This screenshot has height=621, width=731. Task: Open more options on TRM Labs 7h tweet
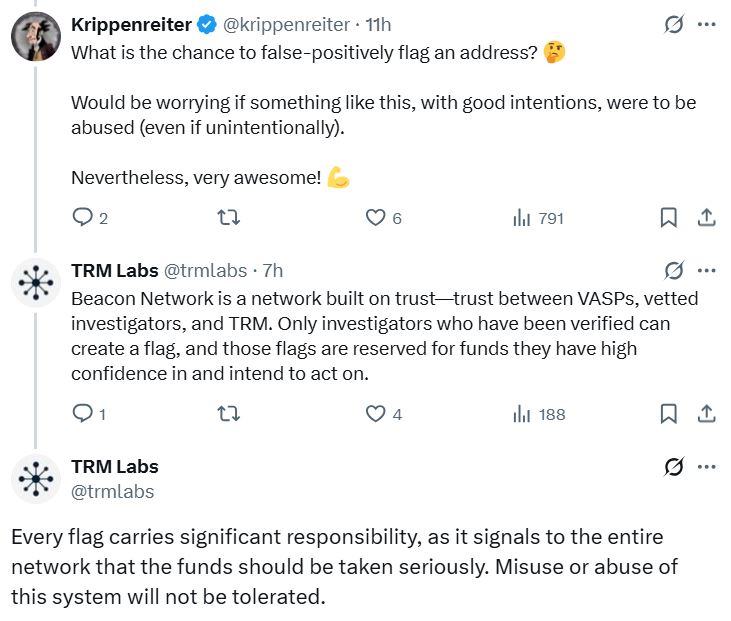pyautogui.click(x=706, y=270)
